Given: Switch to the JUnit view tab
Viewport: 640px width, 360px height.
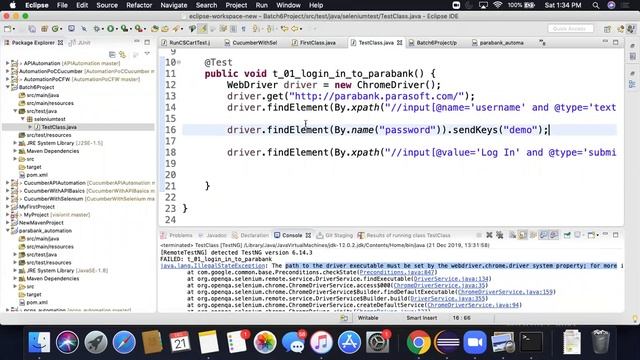Looking at the screenshot, I should coord(80,42).
